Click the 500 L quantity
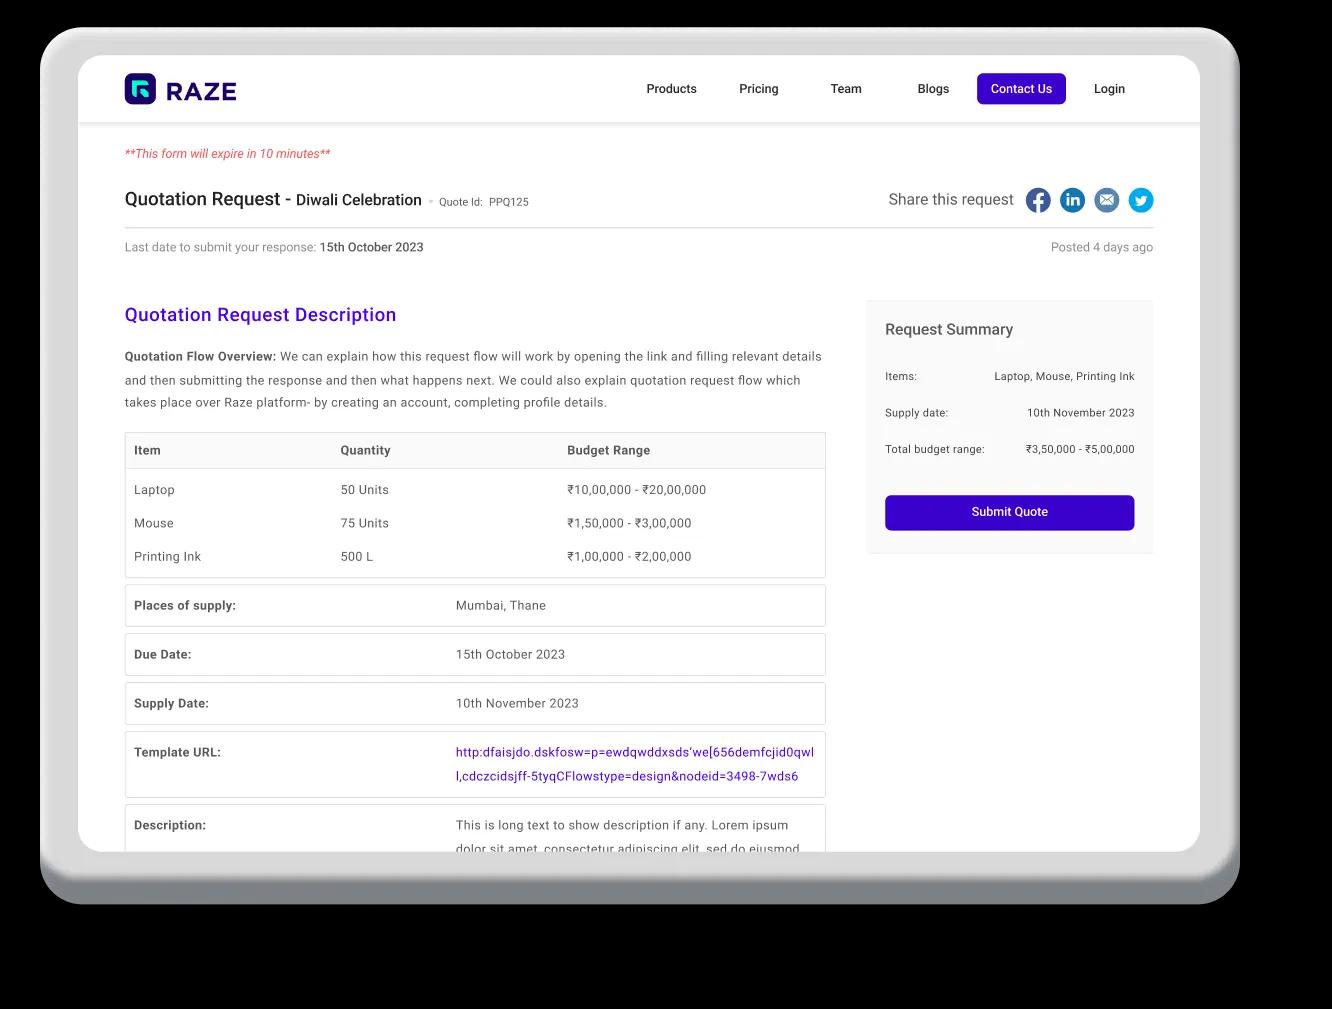This screenshot has width=1332, height=1009. 356,556
